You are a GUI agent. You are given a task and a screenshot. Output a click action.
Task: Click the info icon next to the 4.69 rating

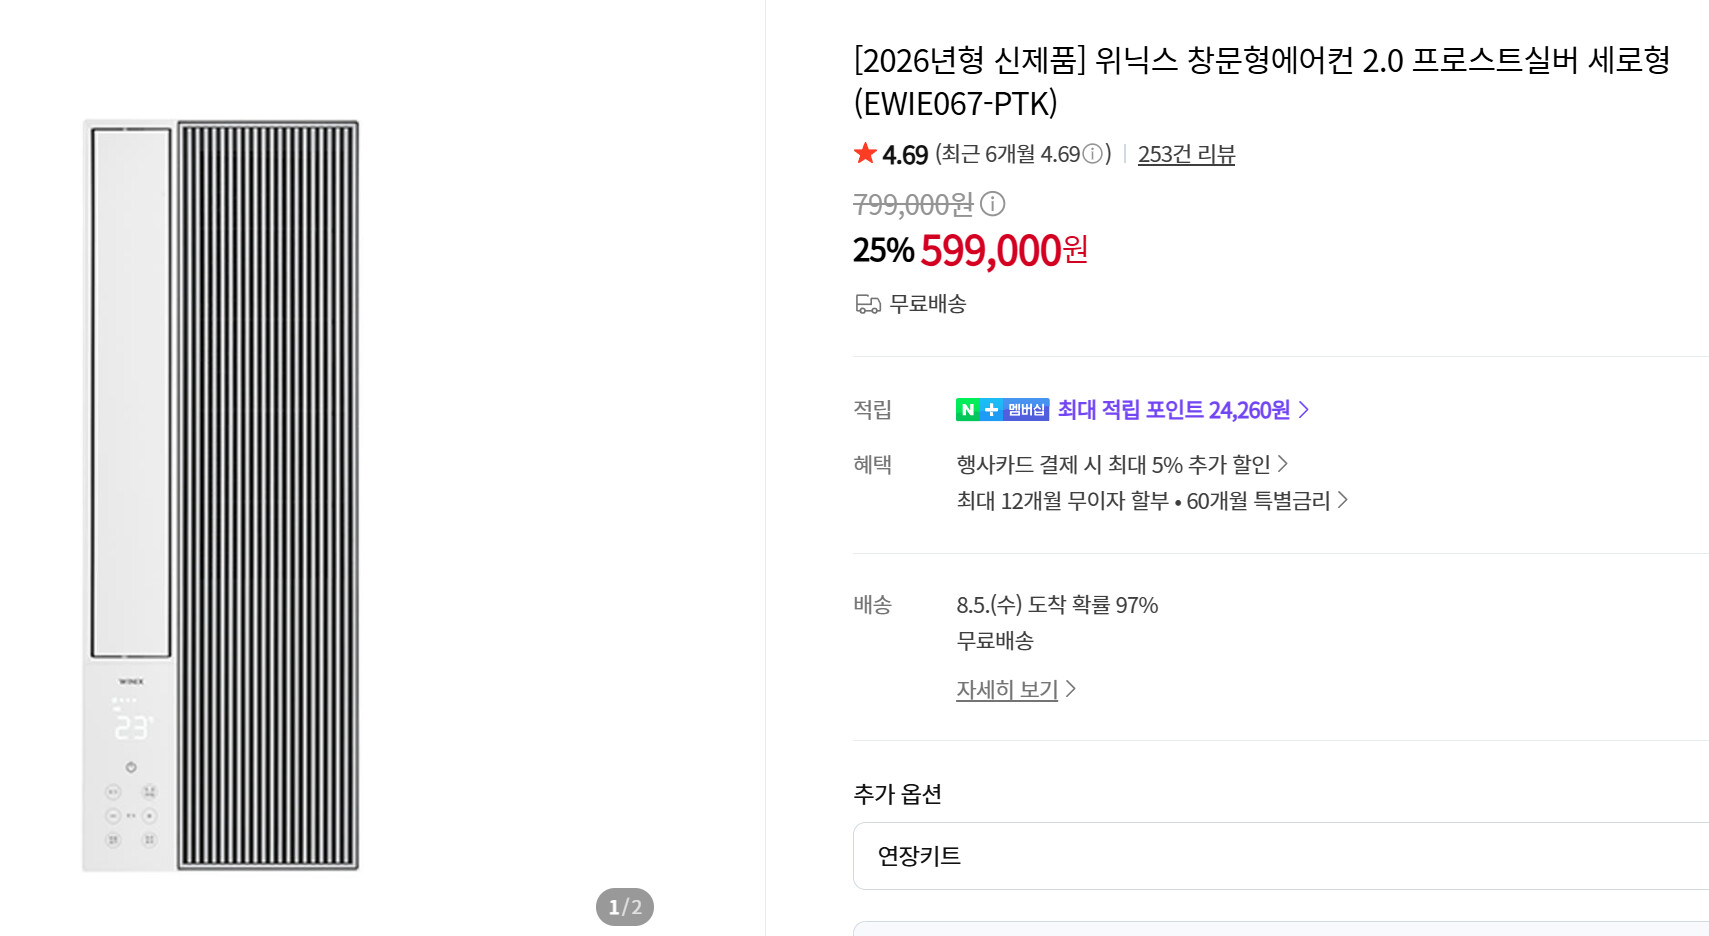(1092, 154)
